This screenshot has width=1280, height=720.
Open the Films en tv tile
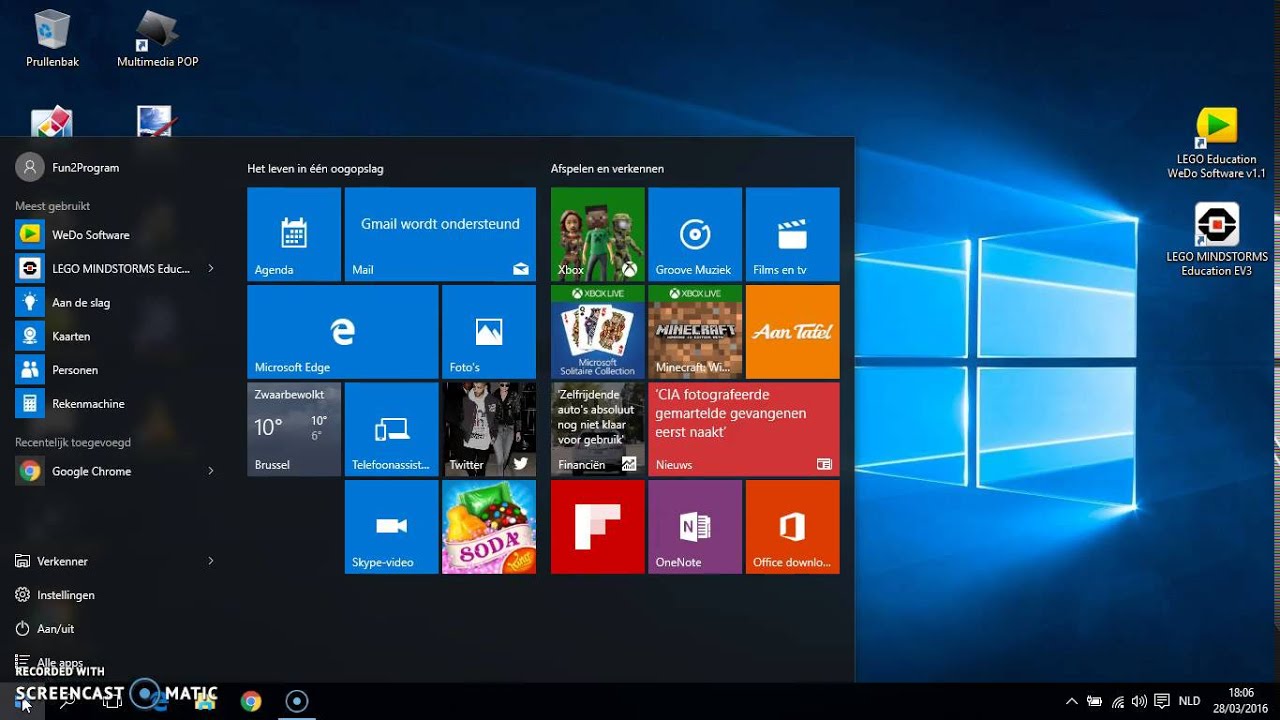793,234
